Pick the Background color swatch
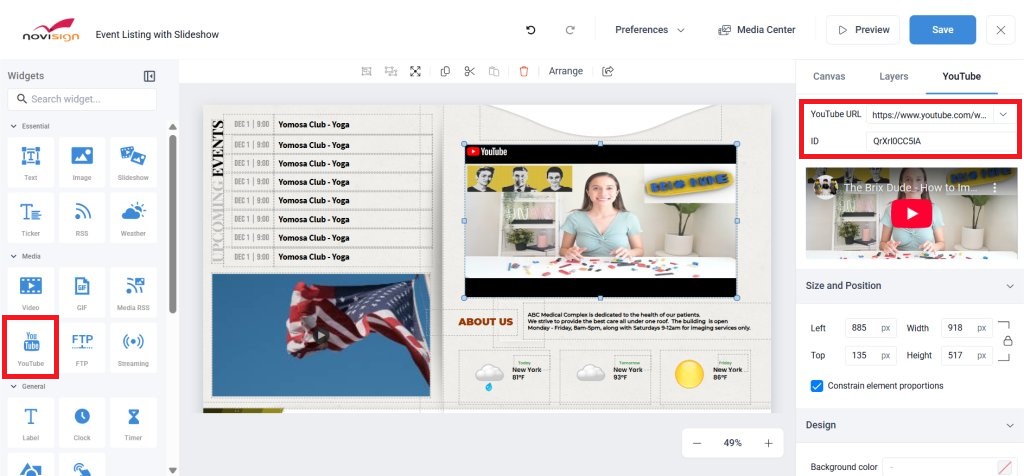This screenshot has width=1024, height=476. pyautogui.click(x=1004, y=468)
